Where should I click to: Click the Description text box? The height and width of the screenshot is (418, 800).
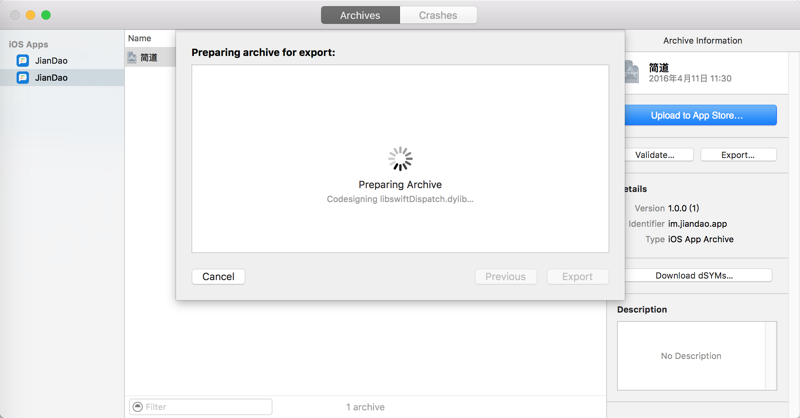point(696,356)
